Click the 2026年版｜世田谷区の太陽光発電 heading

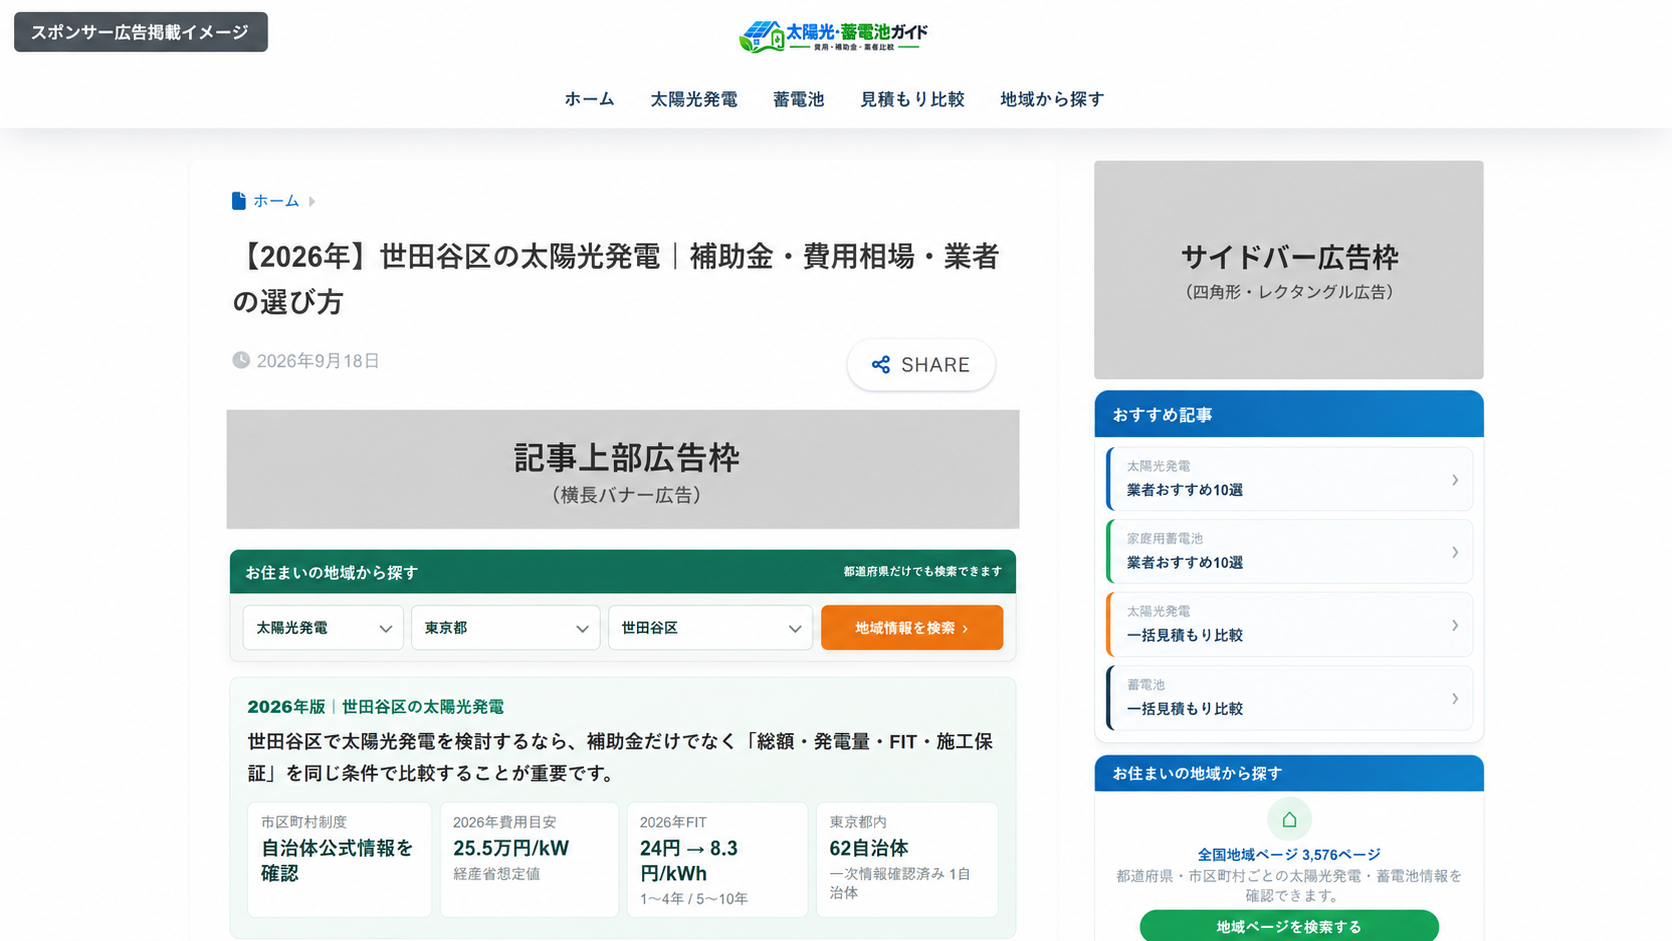click(x=375, y=707)
